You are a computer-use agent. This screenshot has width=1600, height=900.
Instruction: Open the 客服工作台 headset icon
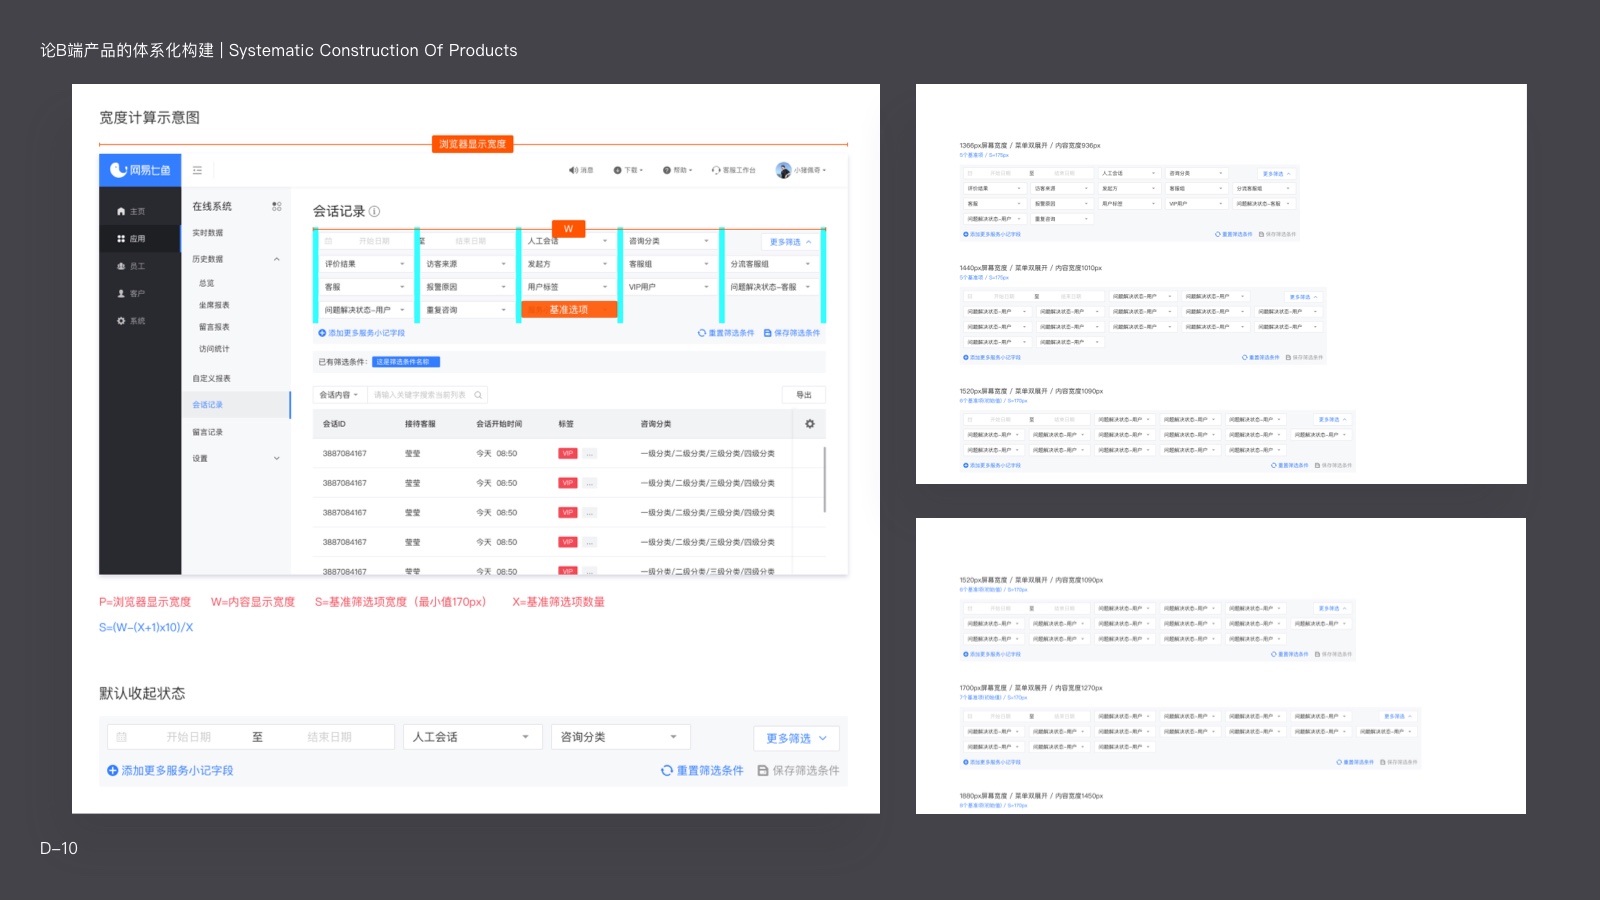click(716, 170)
